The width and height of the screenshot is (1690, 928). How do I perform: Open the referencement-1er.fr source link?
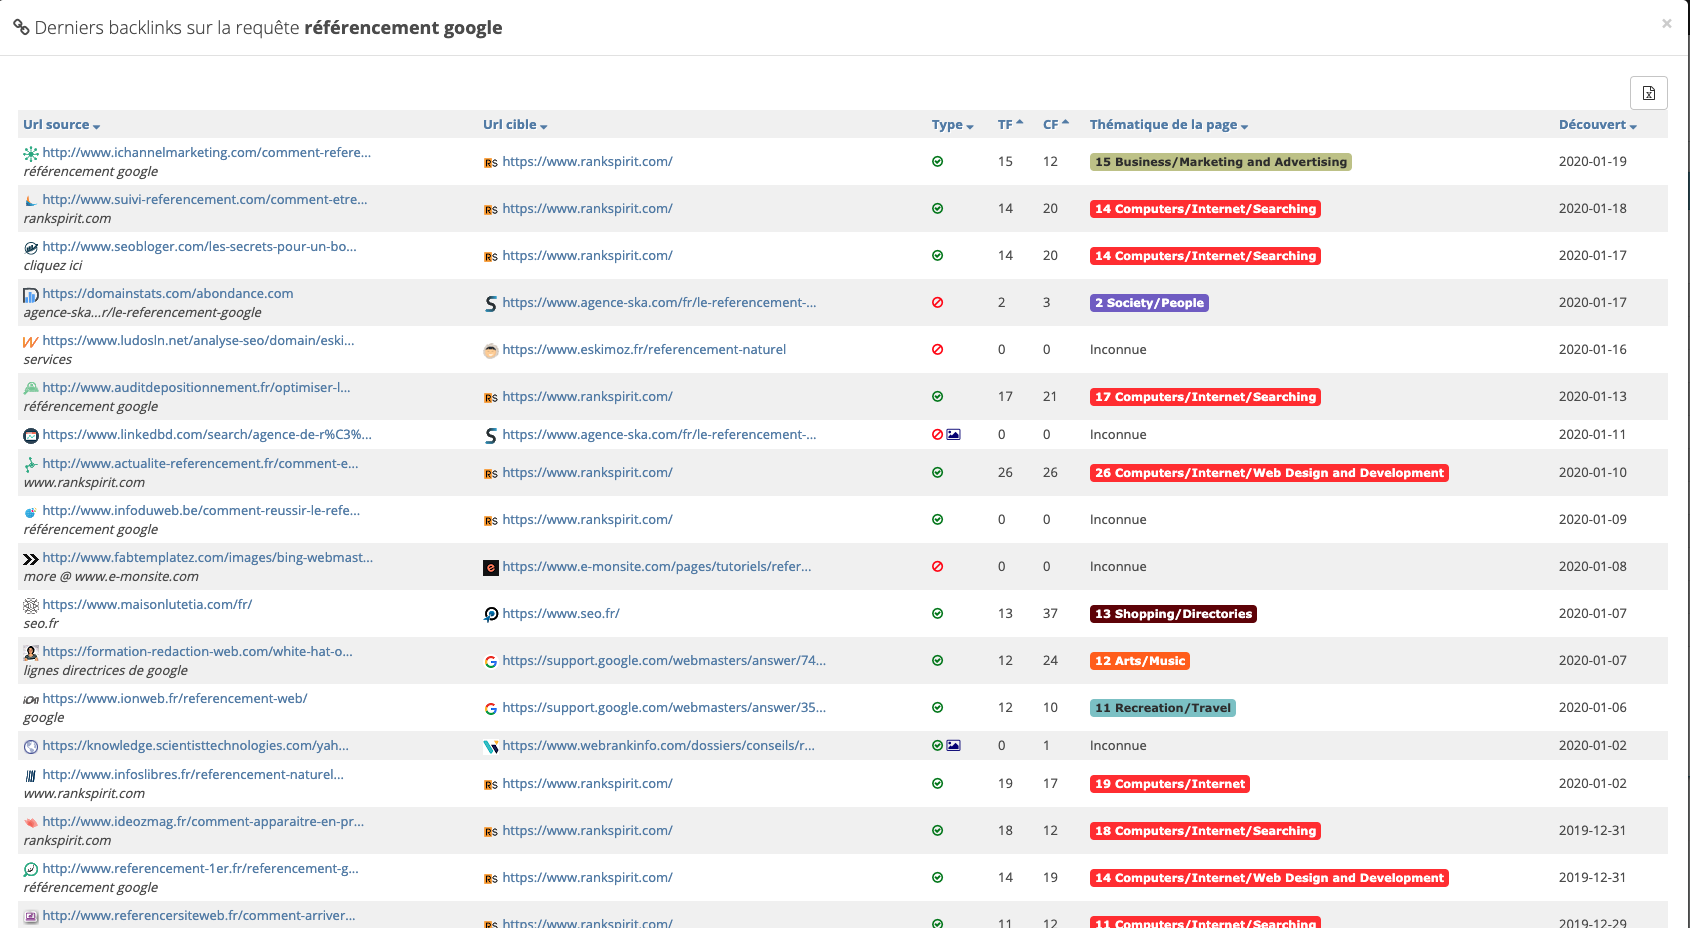pyautogui.click(x=200, y=869)
